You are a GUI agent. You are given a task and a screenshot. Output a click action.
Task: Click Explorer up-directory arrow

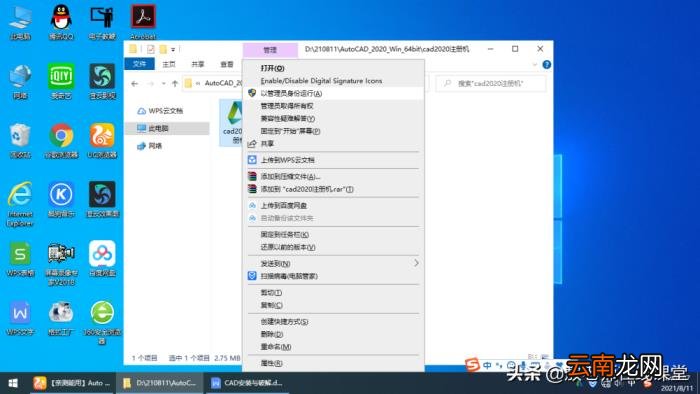click(x=175, y=83)
